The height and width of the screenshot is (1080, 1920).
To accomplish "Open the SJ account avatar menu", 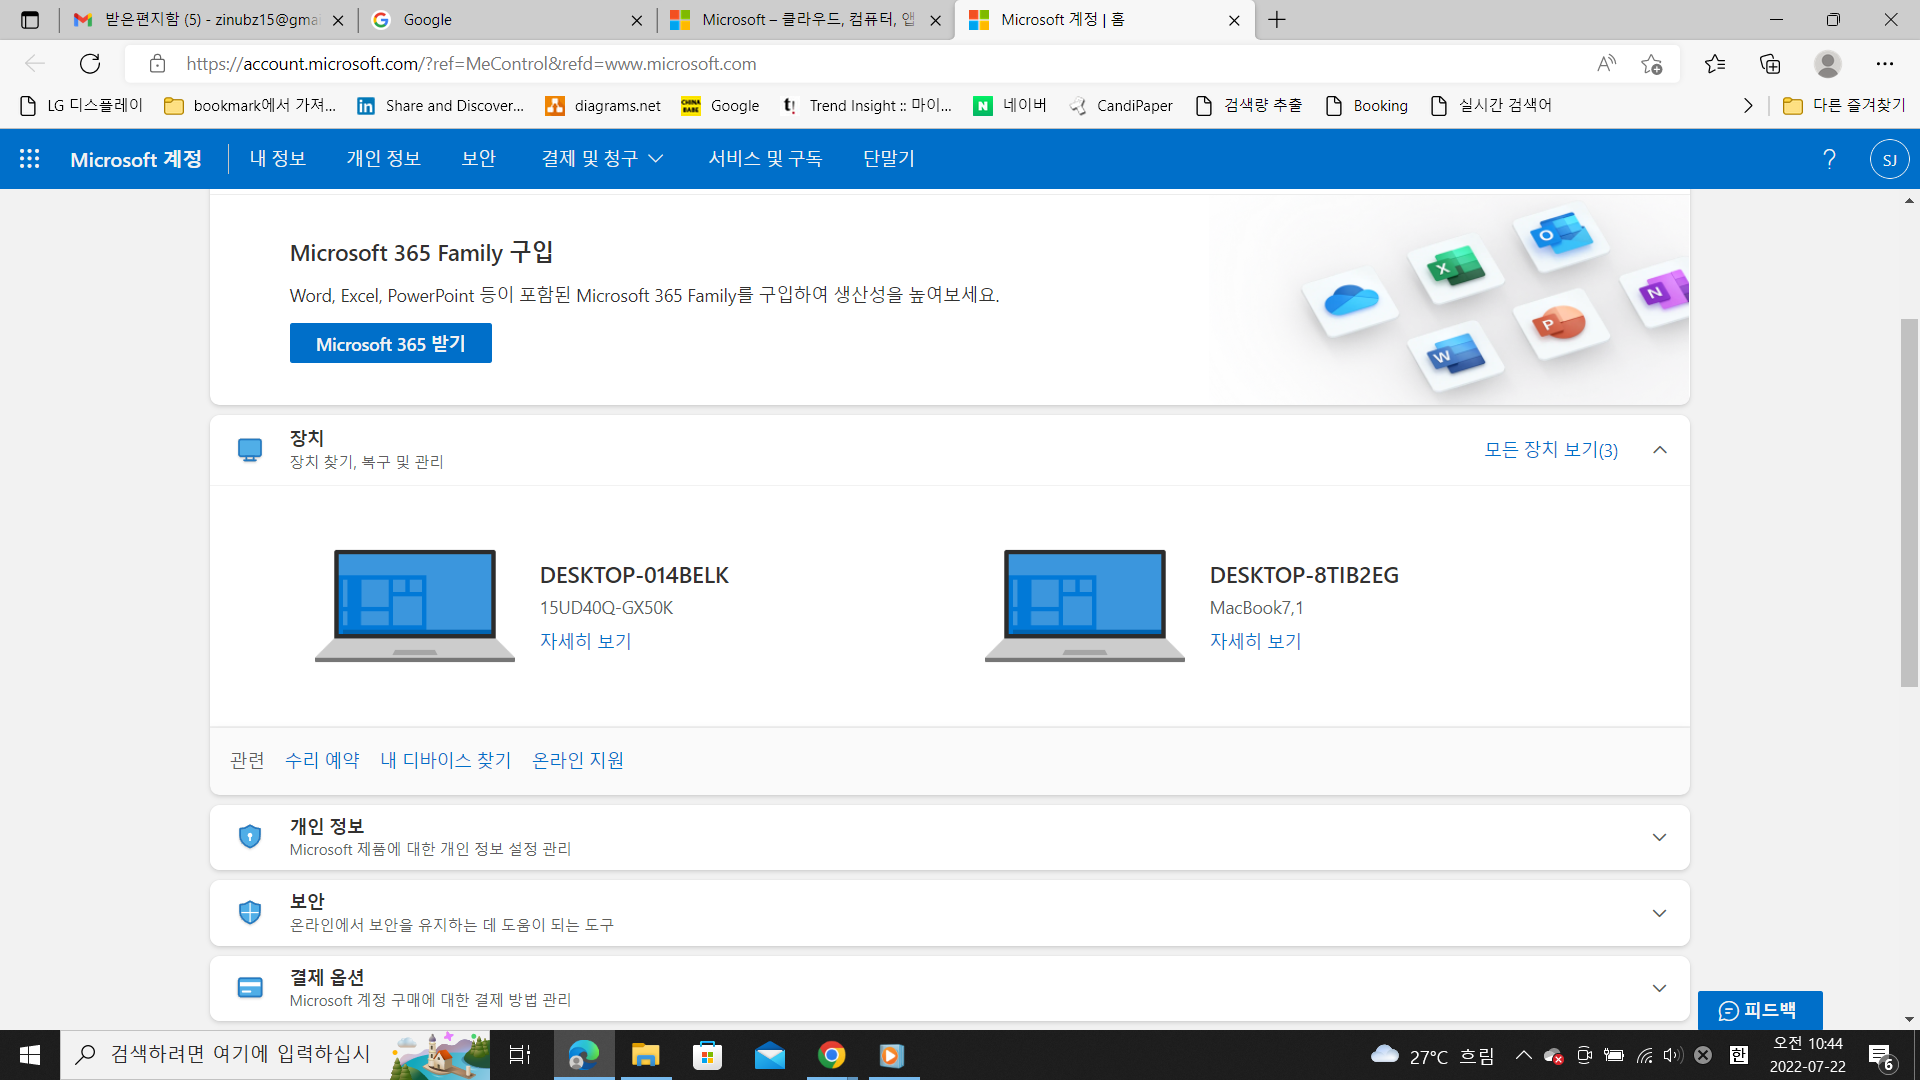I will (x=1889, y=159).
